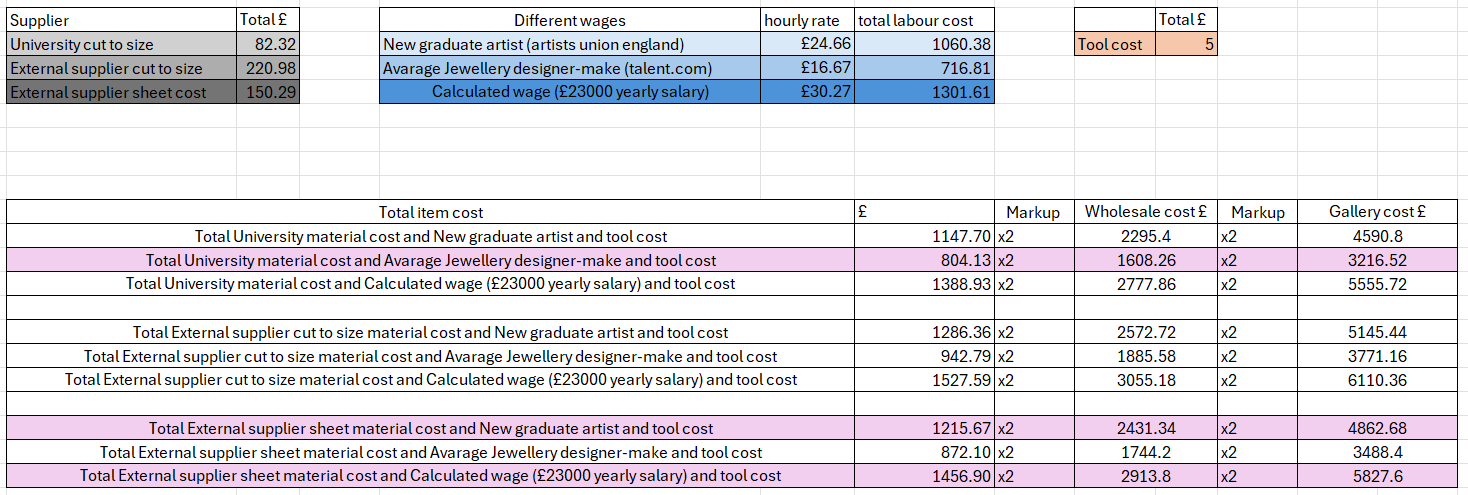Click the 'Different wages' header cell
This screenshot has width=1468, height=495.
[570, 20]
